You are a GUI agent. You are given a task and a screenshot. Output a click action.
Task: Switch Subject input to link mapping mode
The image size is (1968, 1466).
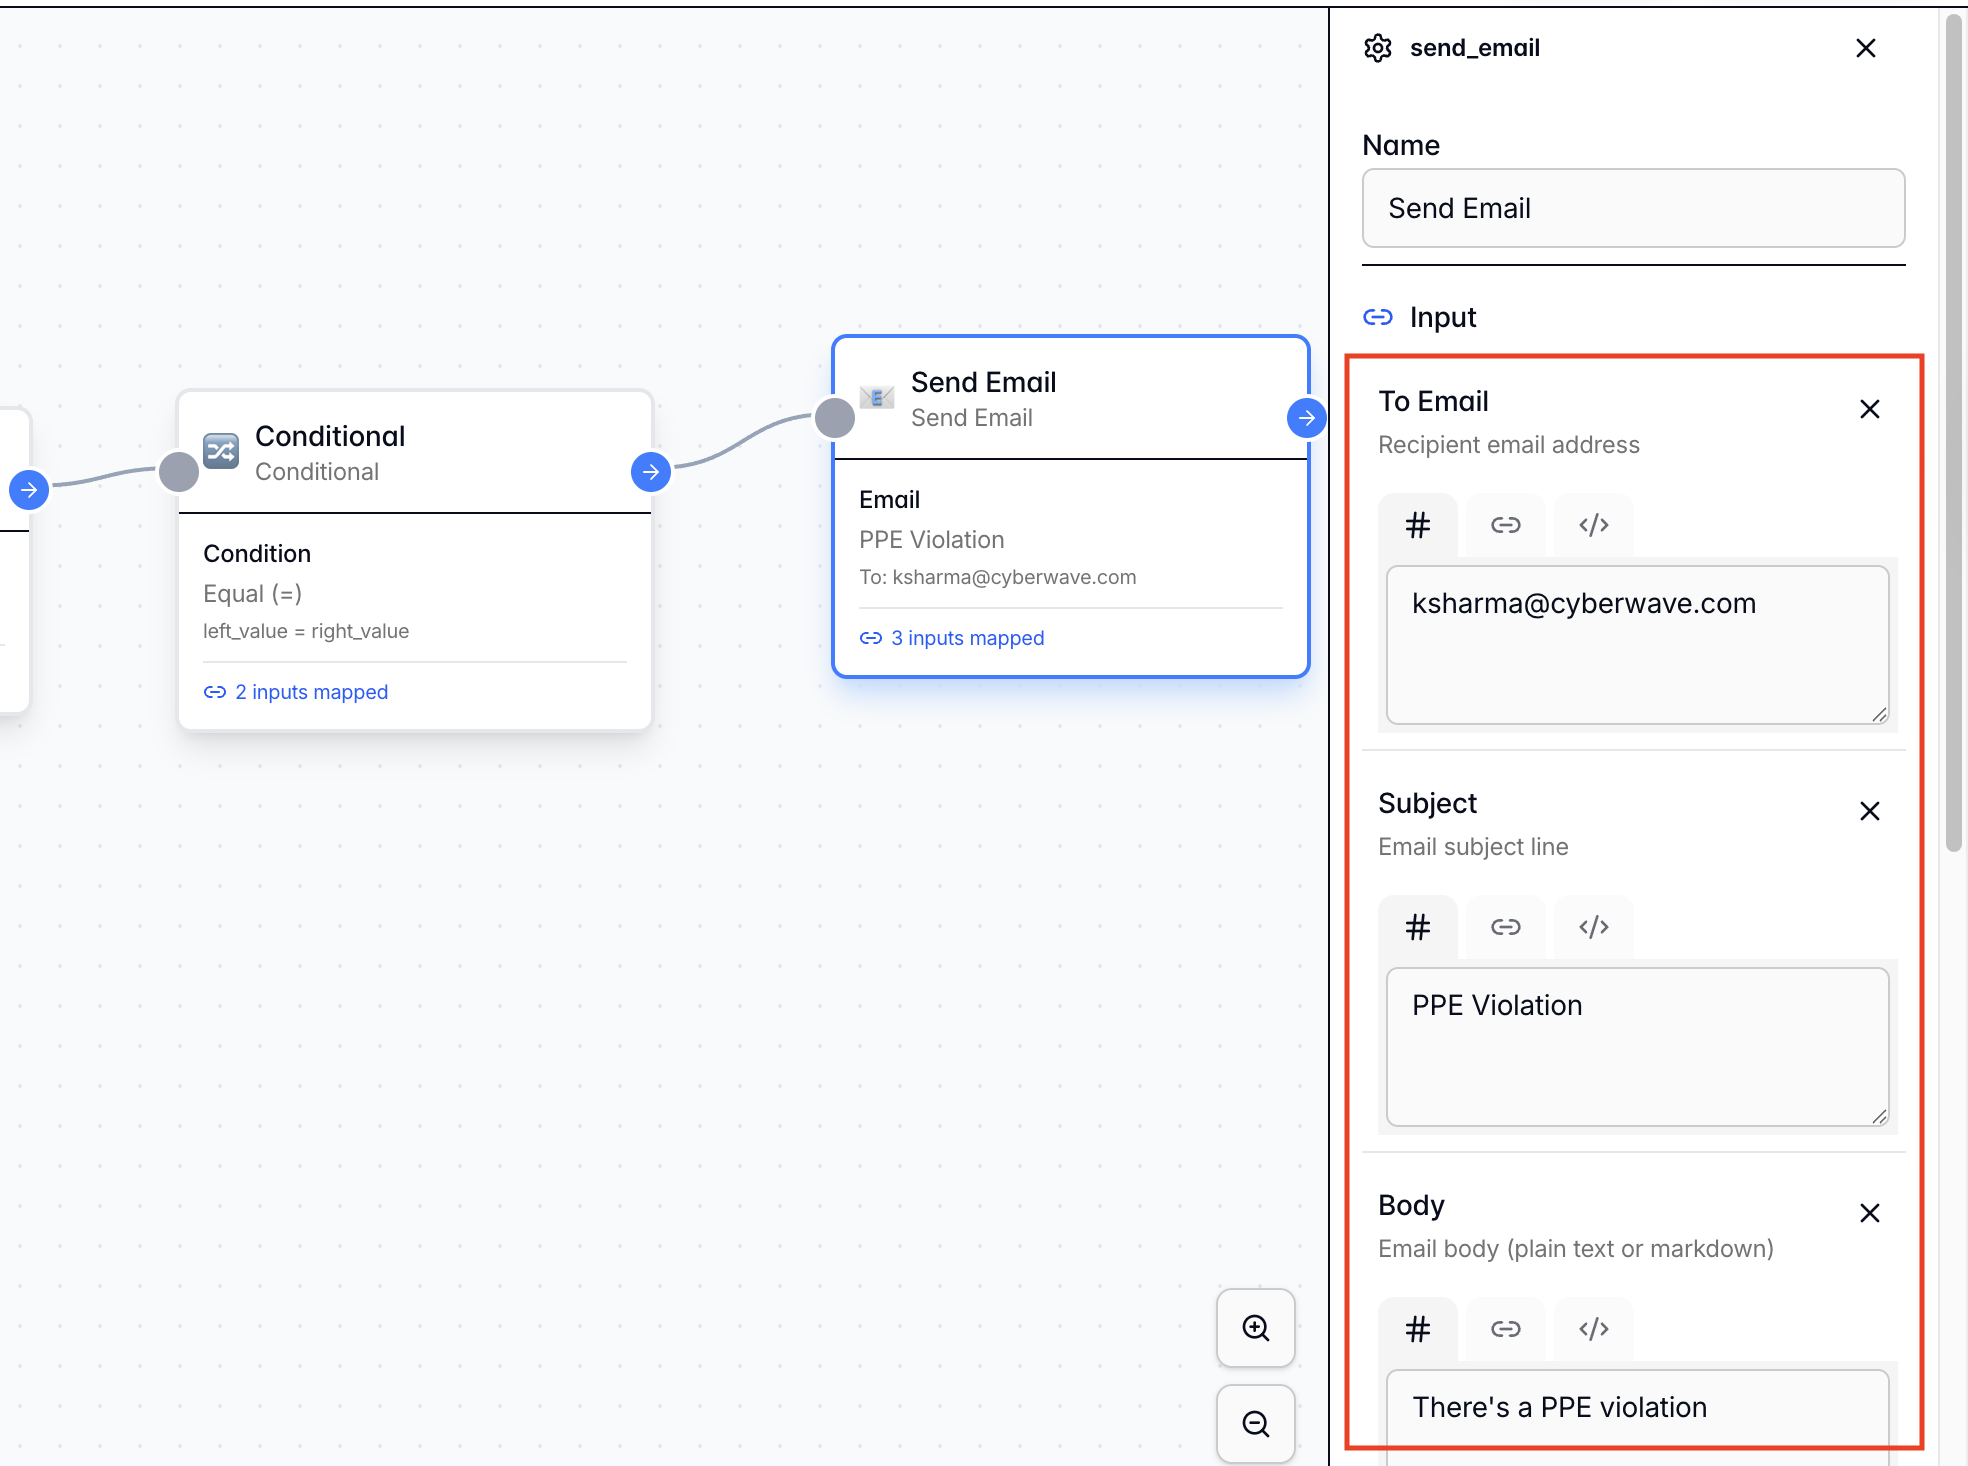click(1505, 927)
